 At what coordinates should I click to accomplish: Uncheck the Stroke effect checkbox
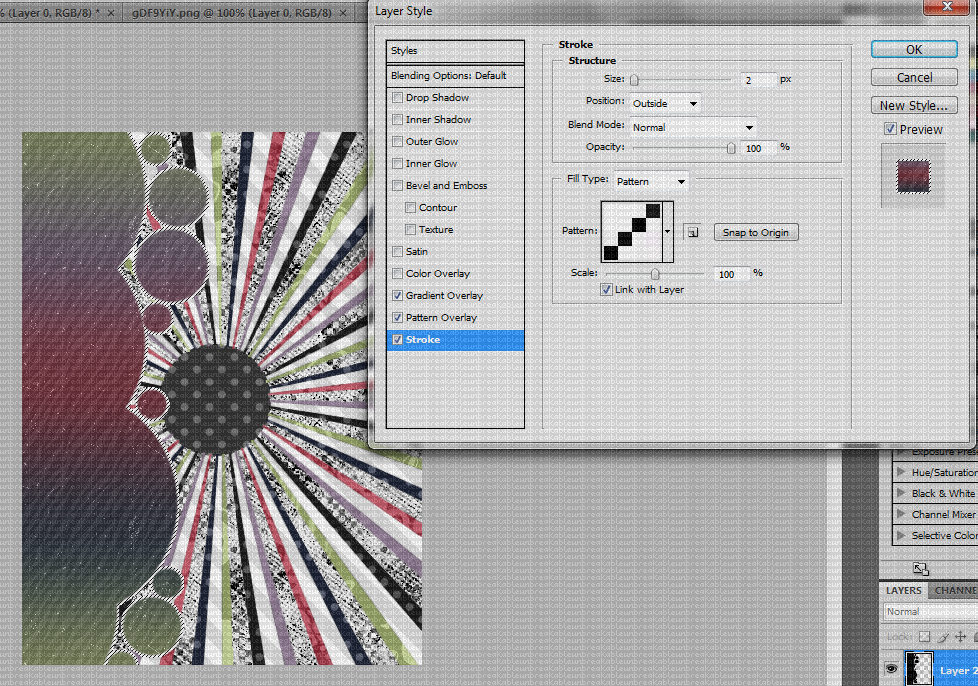pyautogui.click(x=397, y=340)
